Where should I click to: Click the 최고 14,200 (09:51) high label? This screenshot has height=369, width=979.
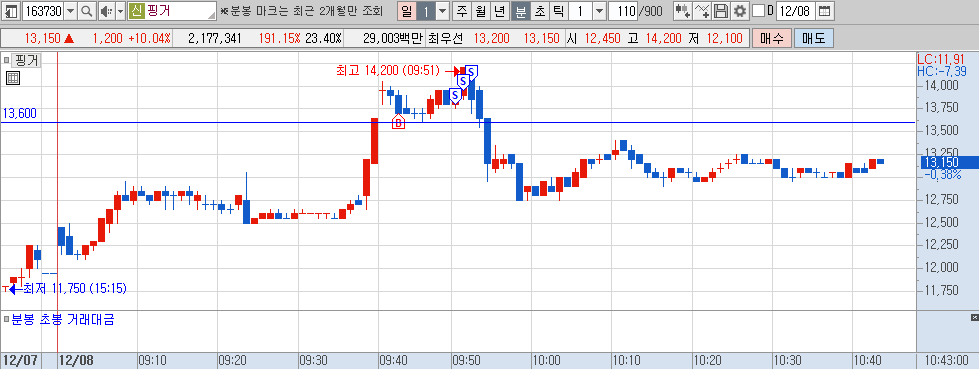click(388, 70)
